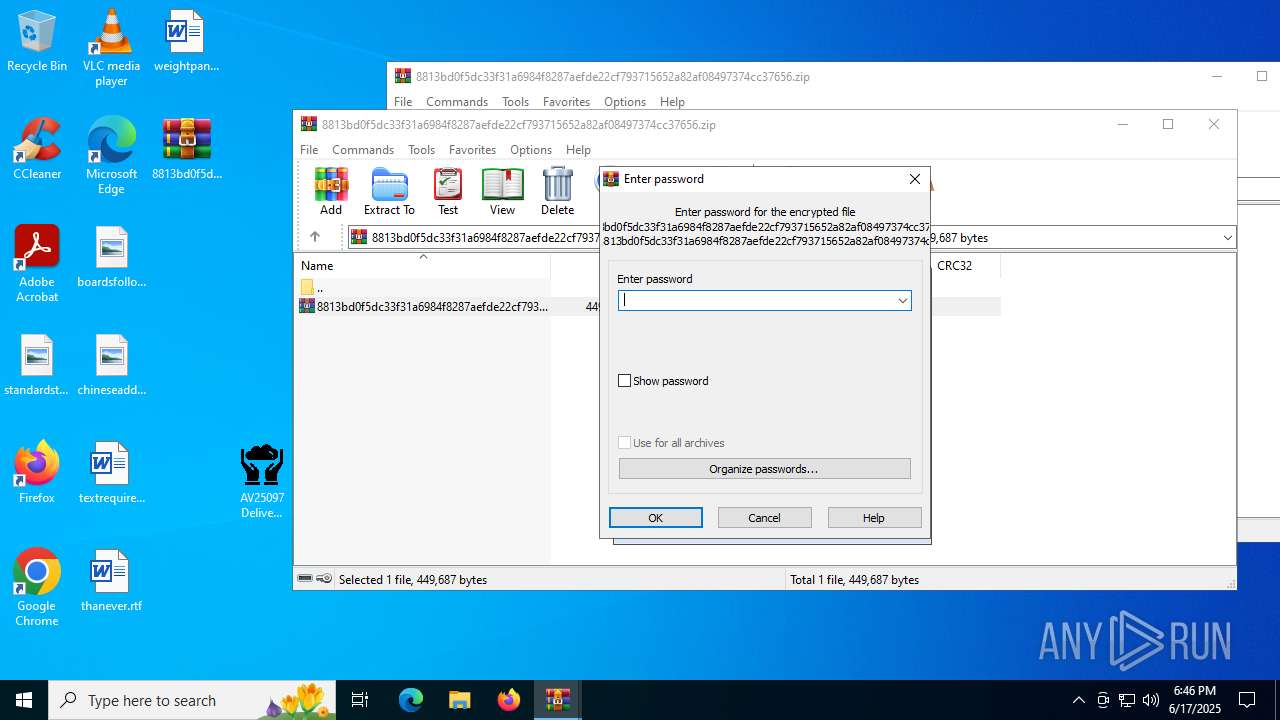This screenshot has height=720, width=1280.
Task: Select the AV25097 Delive desktop icon
Action: pos(261,481)
